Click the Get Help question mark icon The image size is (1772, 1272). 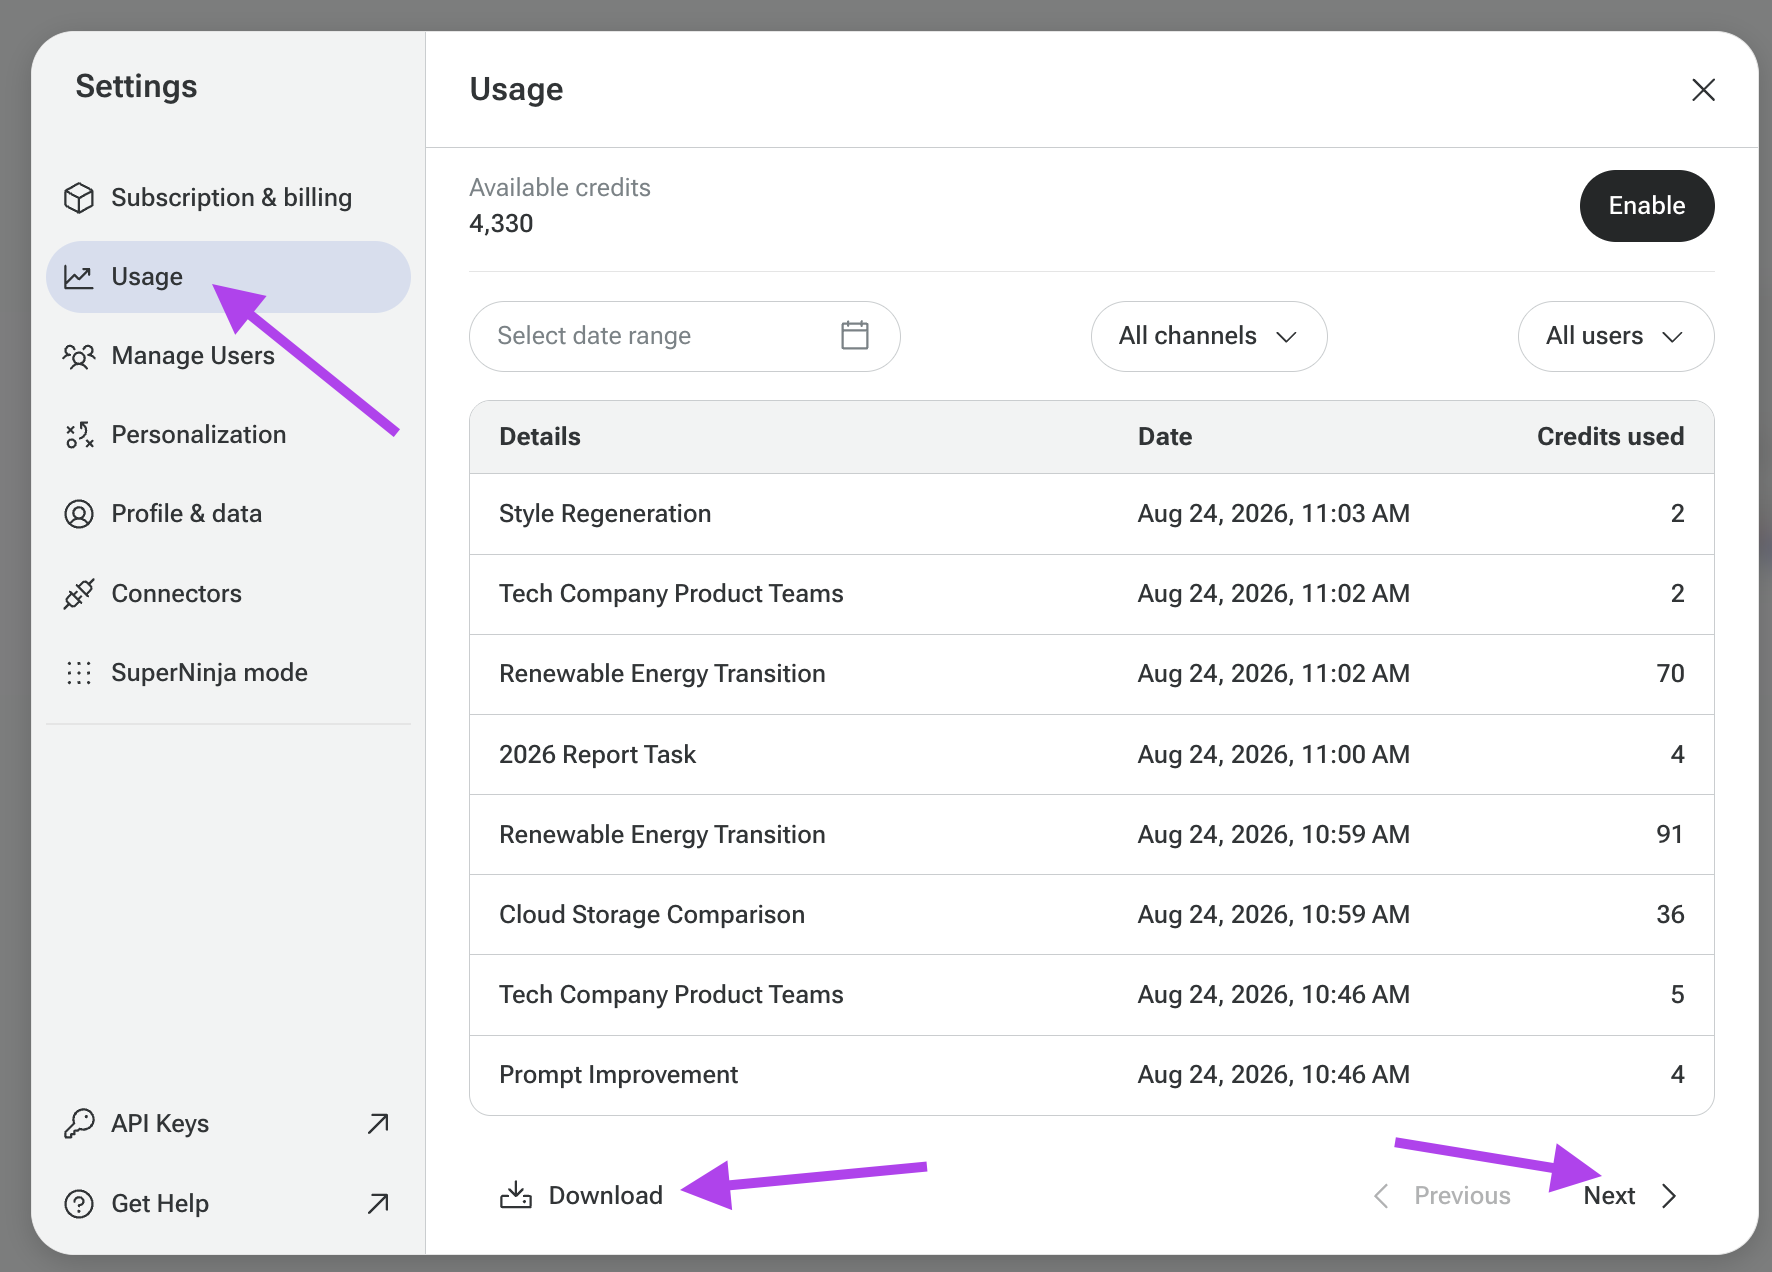click(x=79, y=1204)
